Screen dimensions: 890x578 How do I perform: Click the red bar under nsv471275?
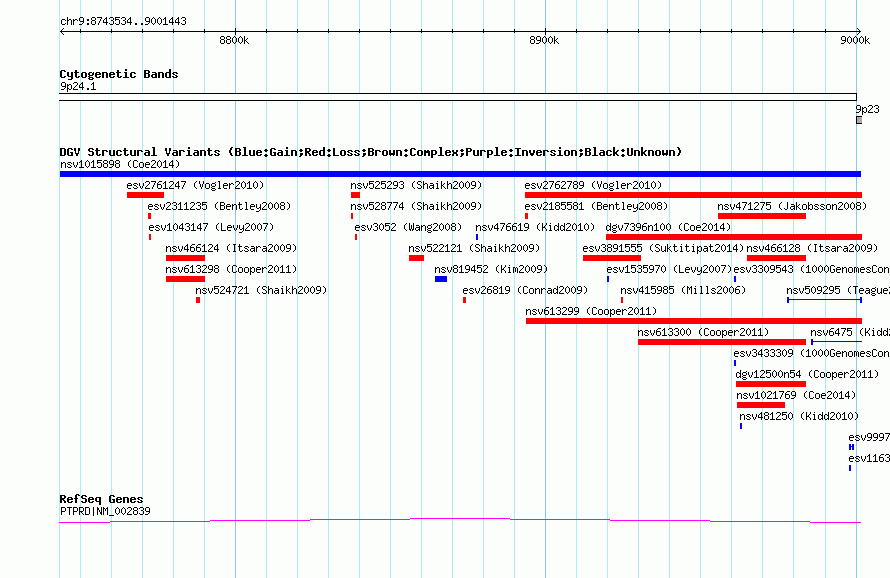[x=762, y=216]
